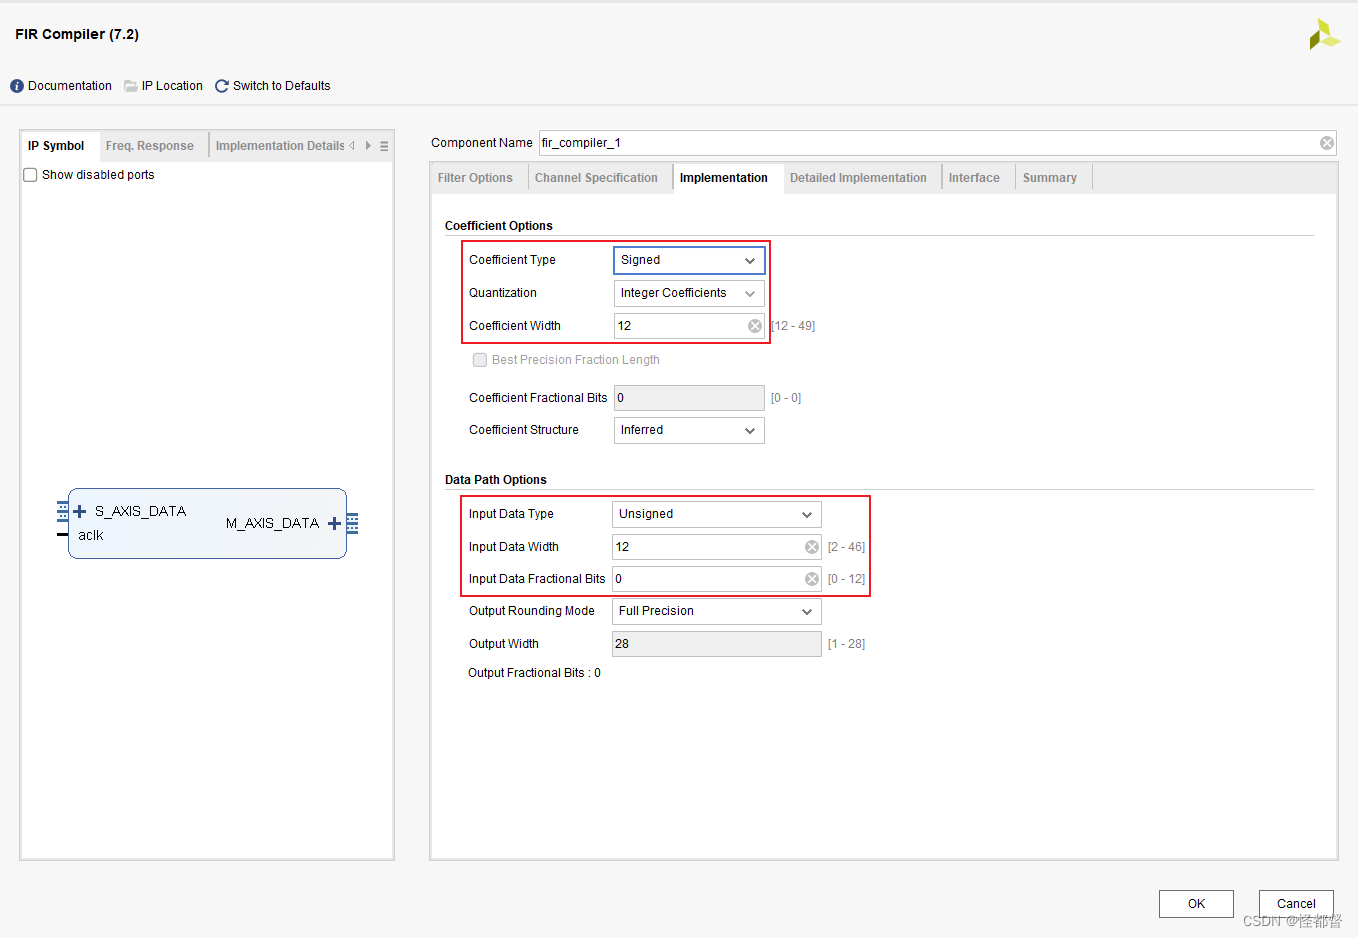Clear the Input Data Width value
The width and height of the screenshot is (1358, 938).
[x=812, y=547]
